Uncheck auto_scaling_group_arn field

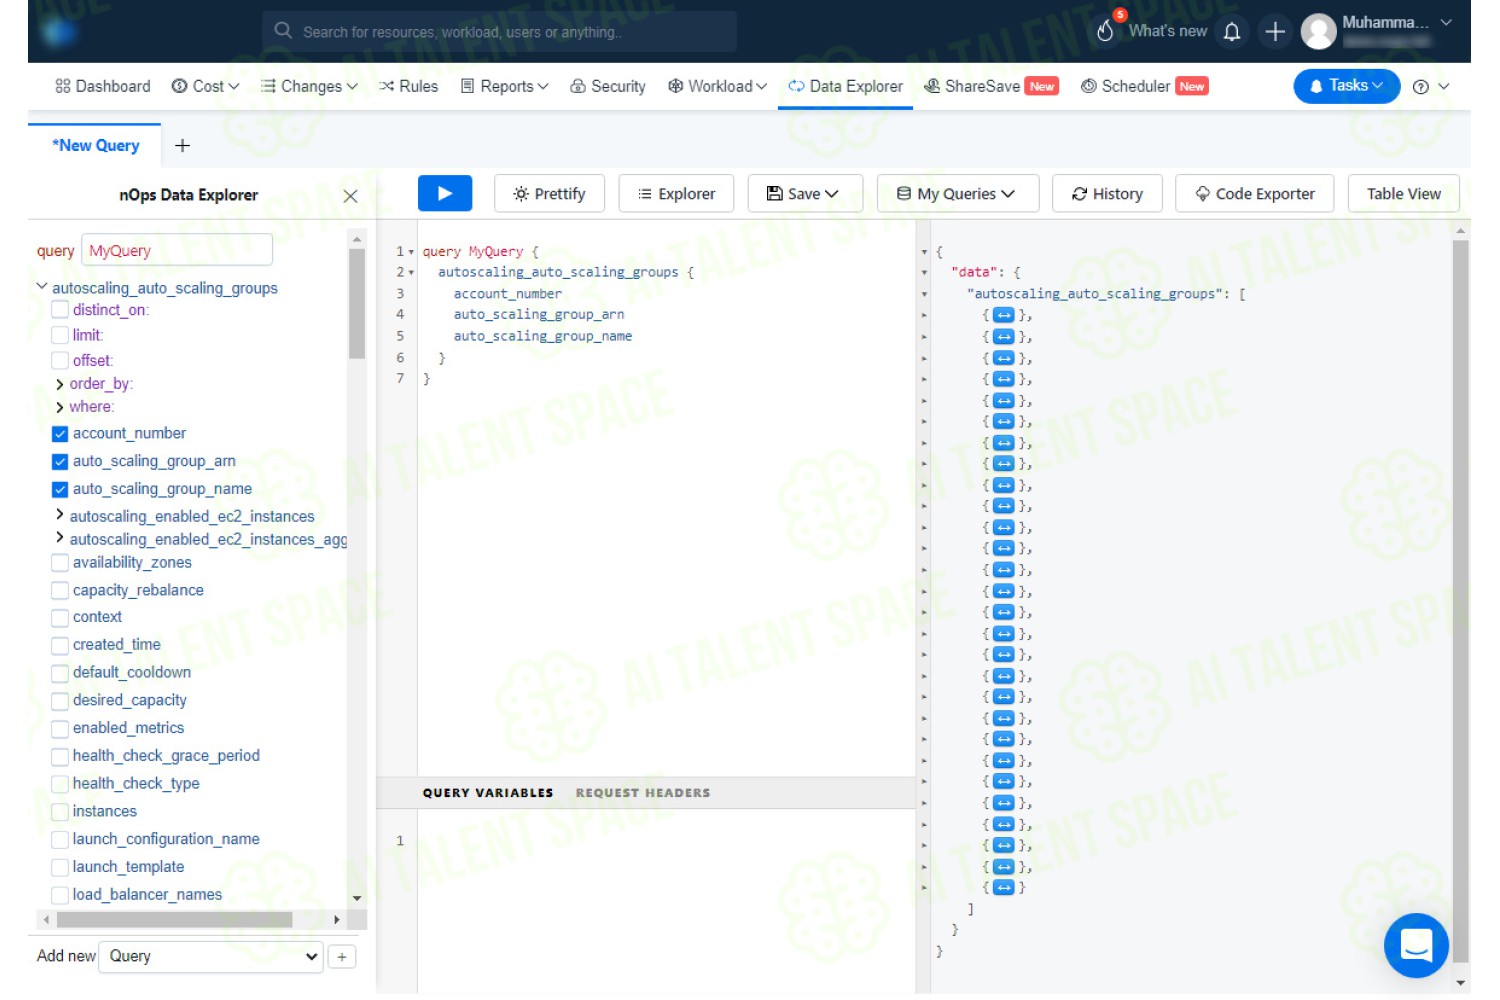click(60, 462)
